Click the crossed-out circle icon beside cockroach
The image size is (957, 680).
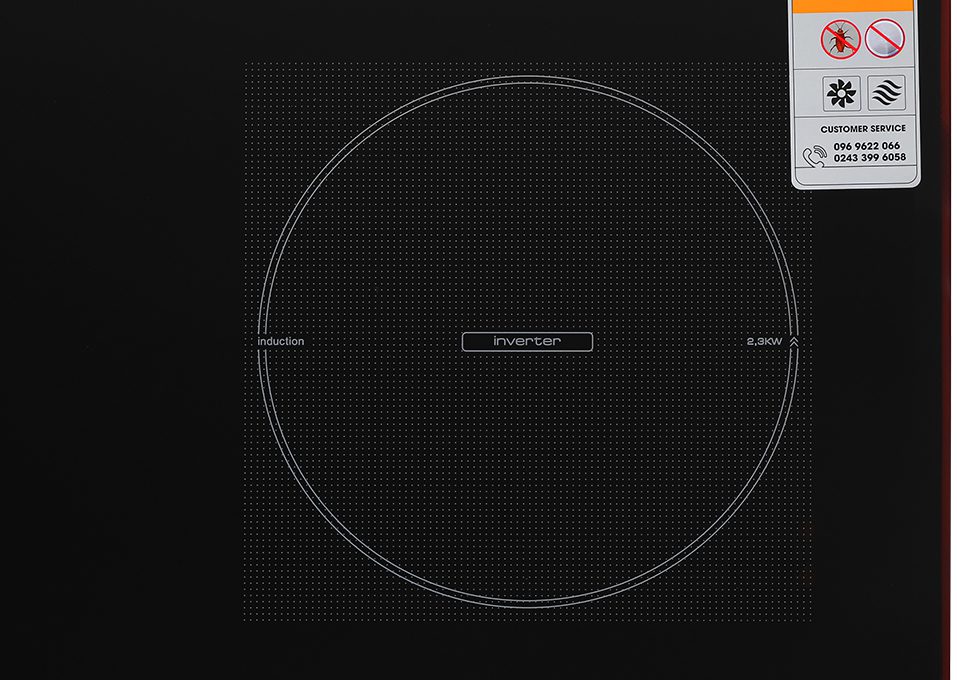(884, 38)
